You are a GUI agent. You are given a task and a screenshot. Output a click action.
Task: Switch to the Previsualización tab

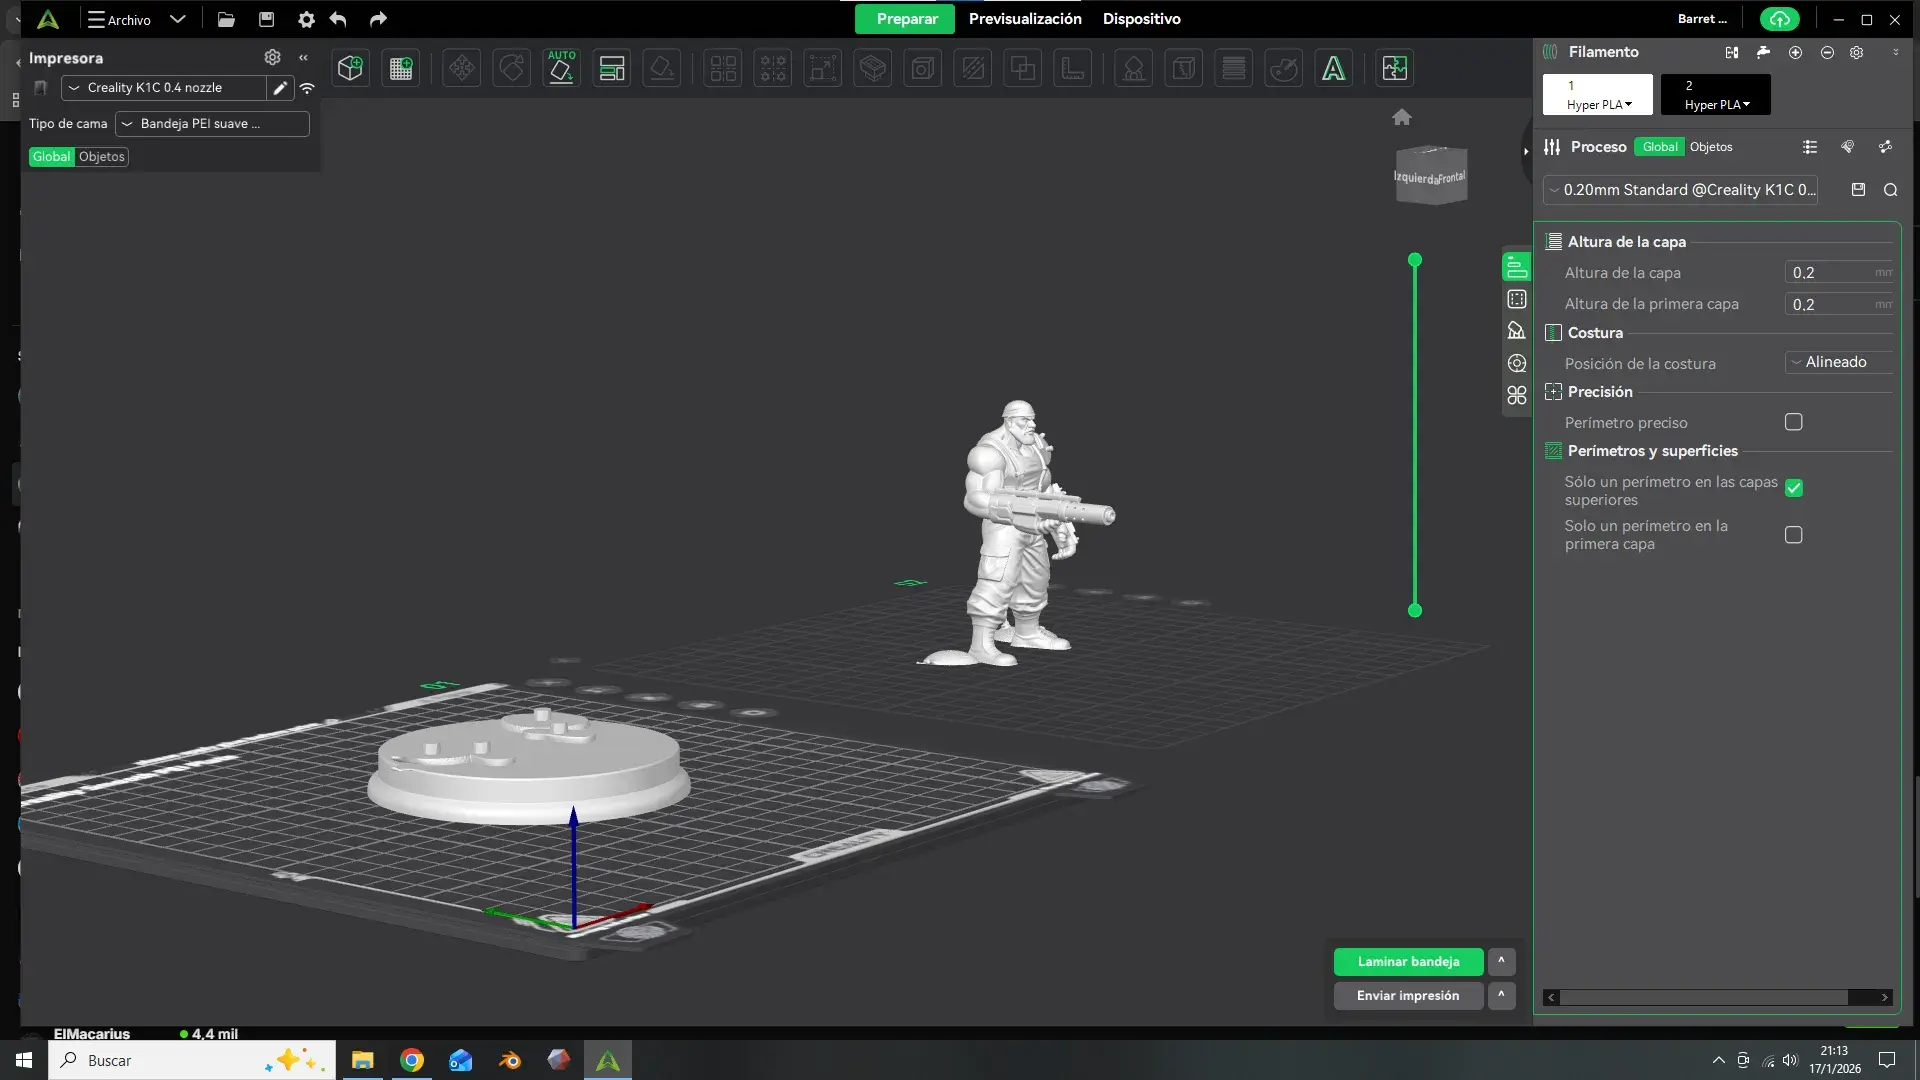click(x=1025, y=19)
